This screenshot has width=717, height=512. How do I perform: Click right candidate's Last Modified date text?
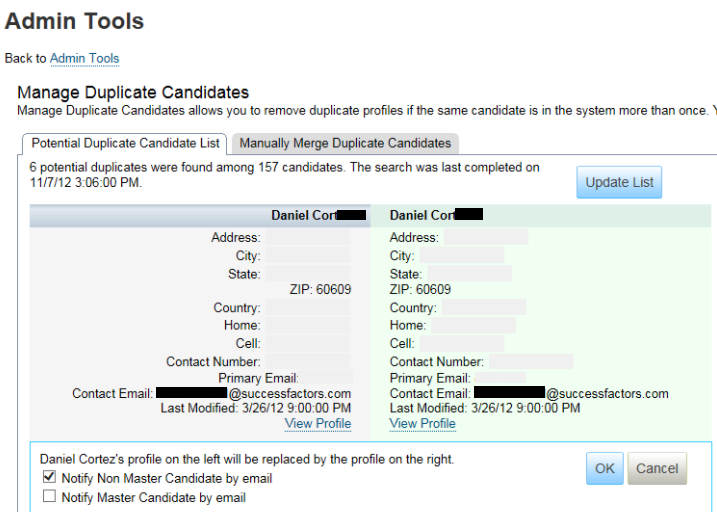pyautogui.click(x=485, y=408)
